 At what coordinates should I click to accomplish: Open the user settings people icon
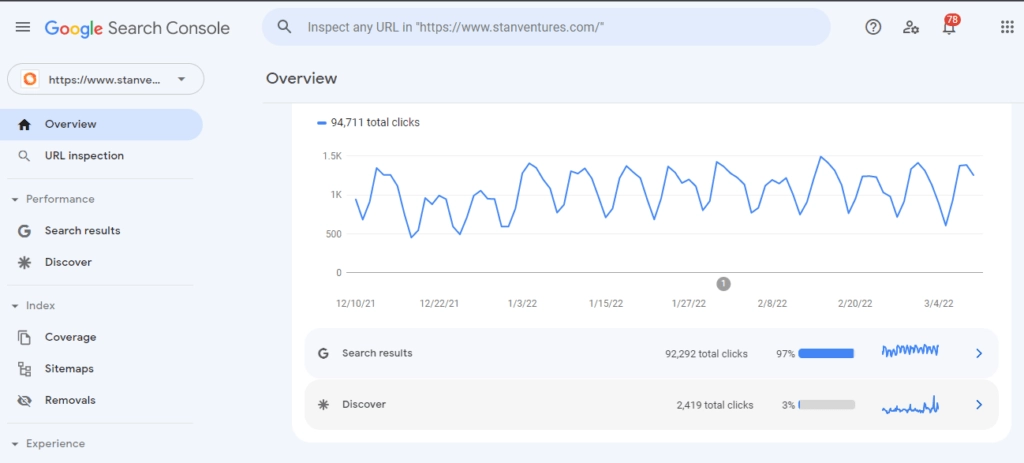click(911, 28)
